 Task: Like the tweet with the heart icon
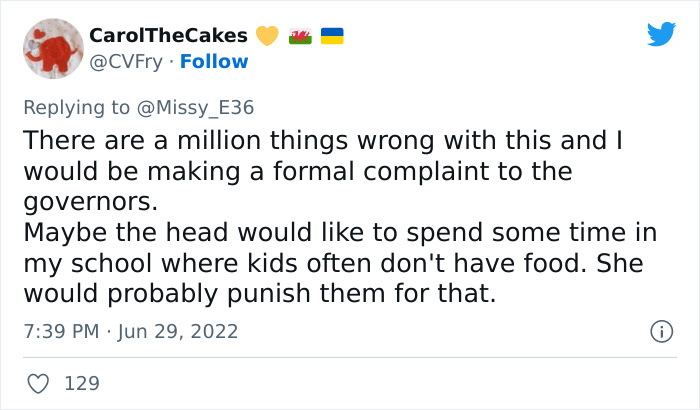pyautogui.click(x=38, y=382)
